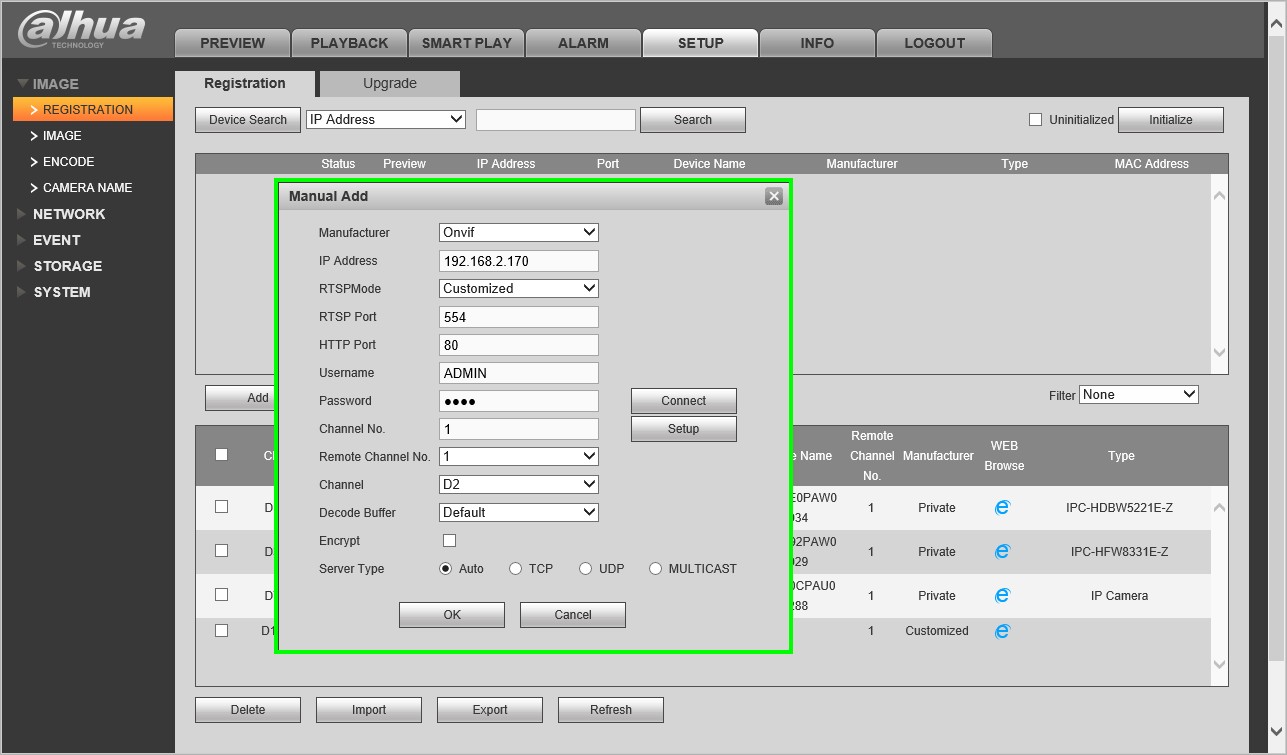Open REGISTRATION in the sidebar

(x=93, y=110)
